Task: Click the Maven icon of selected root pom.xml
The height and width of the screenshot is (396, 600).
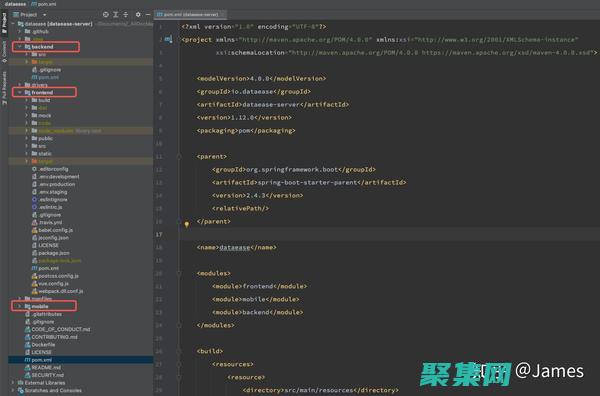Action: click(28, 360)
